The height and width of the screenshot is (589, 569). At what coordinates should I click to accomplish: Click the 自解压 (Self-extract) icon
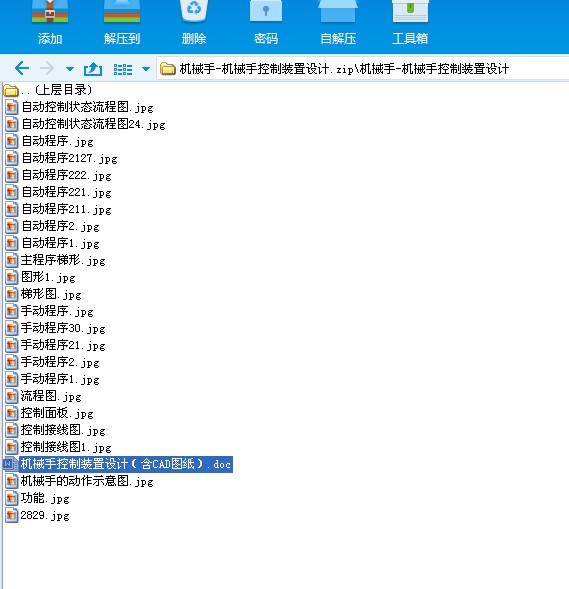click(x=338, y=12)
